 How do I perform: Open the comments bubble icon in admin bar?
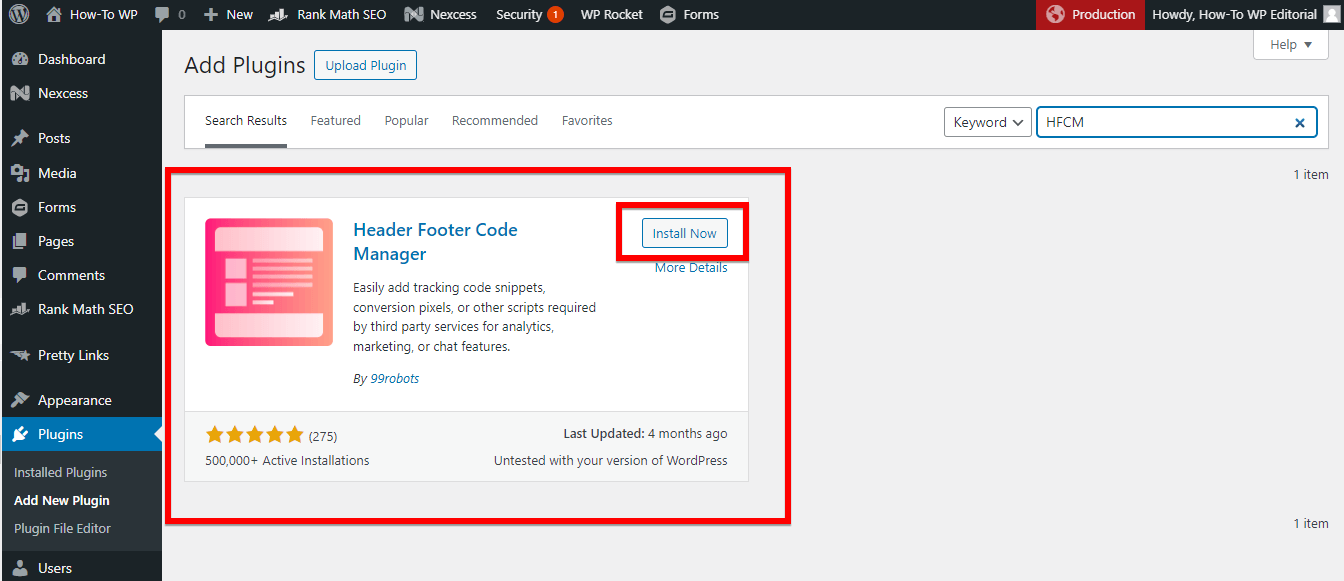162,15
